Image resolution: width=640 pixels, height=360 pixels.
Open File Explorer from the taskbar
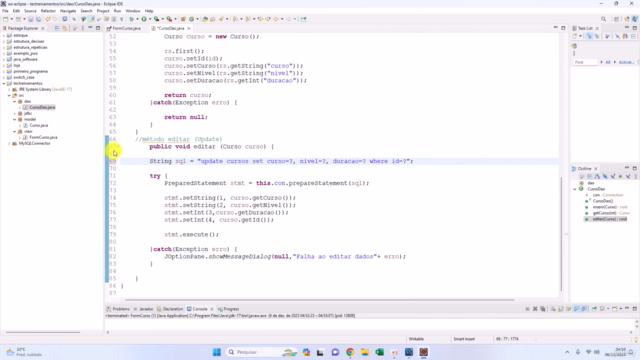click(x=365, y=352)
